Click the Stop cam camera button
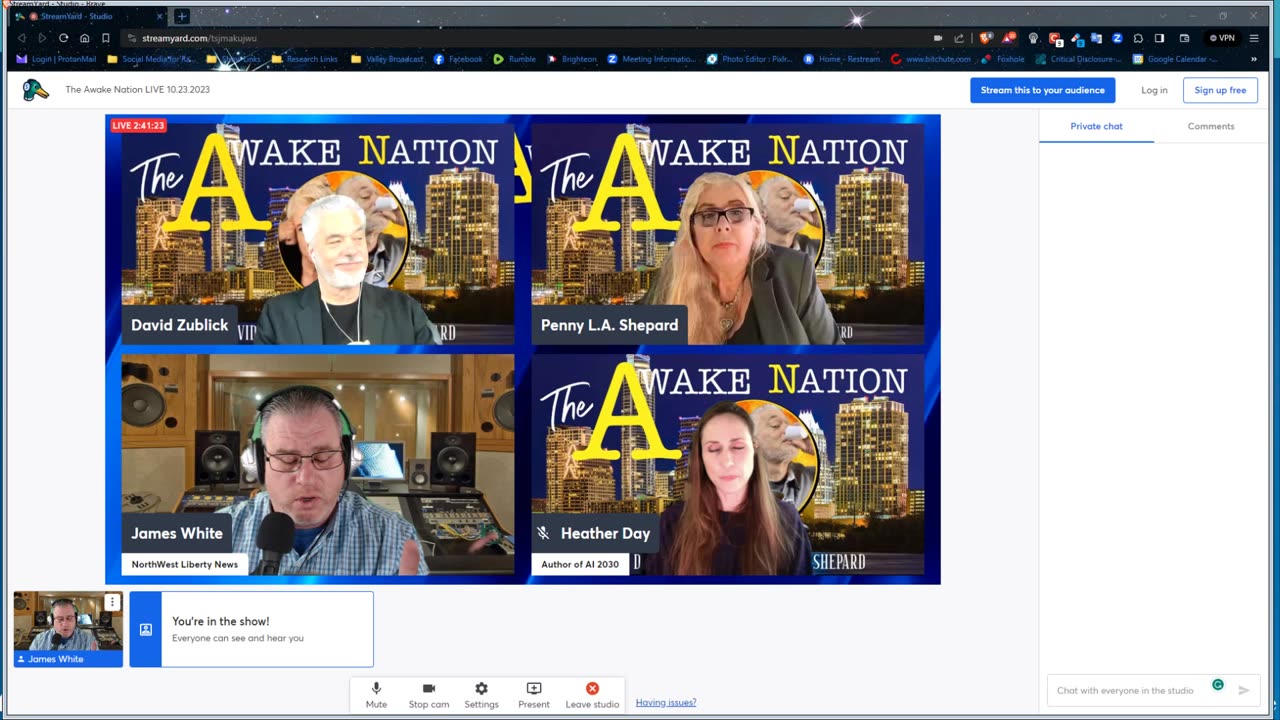The height and width of the screenshot is (720, 1280). [x=429, y=695]
